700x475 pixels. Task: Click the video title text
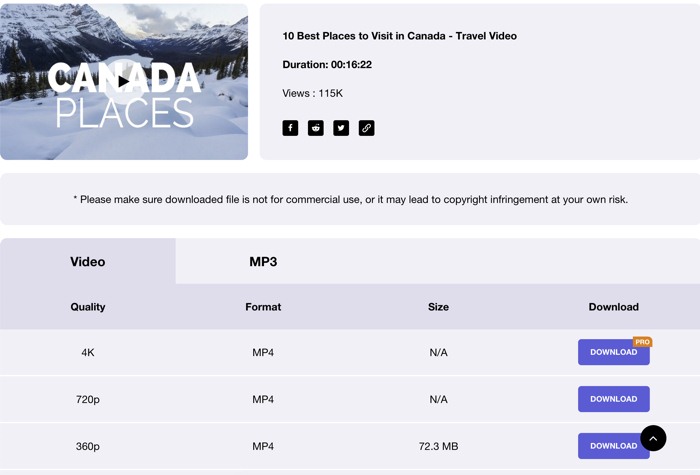(x=399, y=36)
